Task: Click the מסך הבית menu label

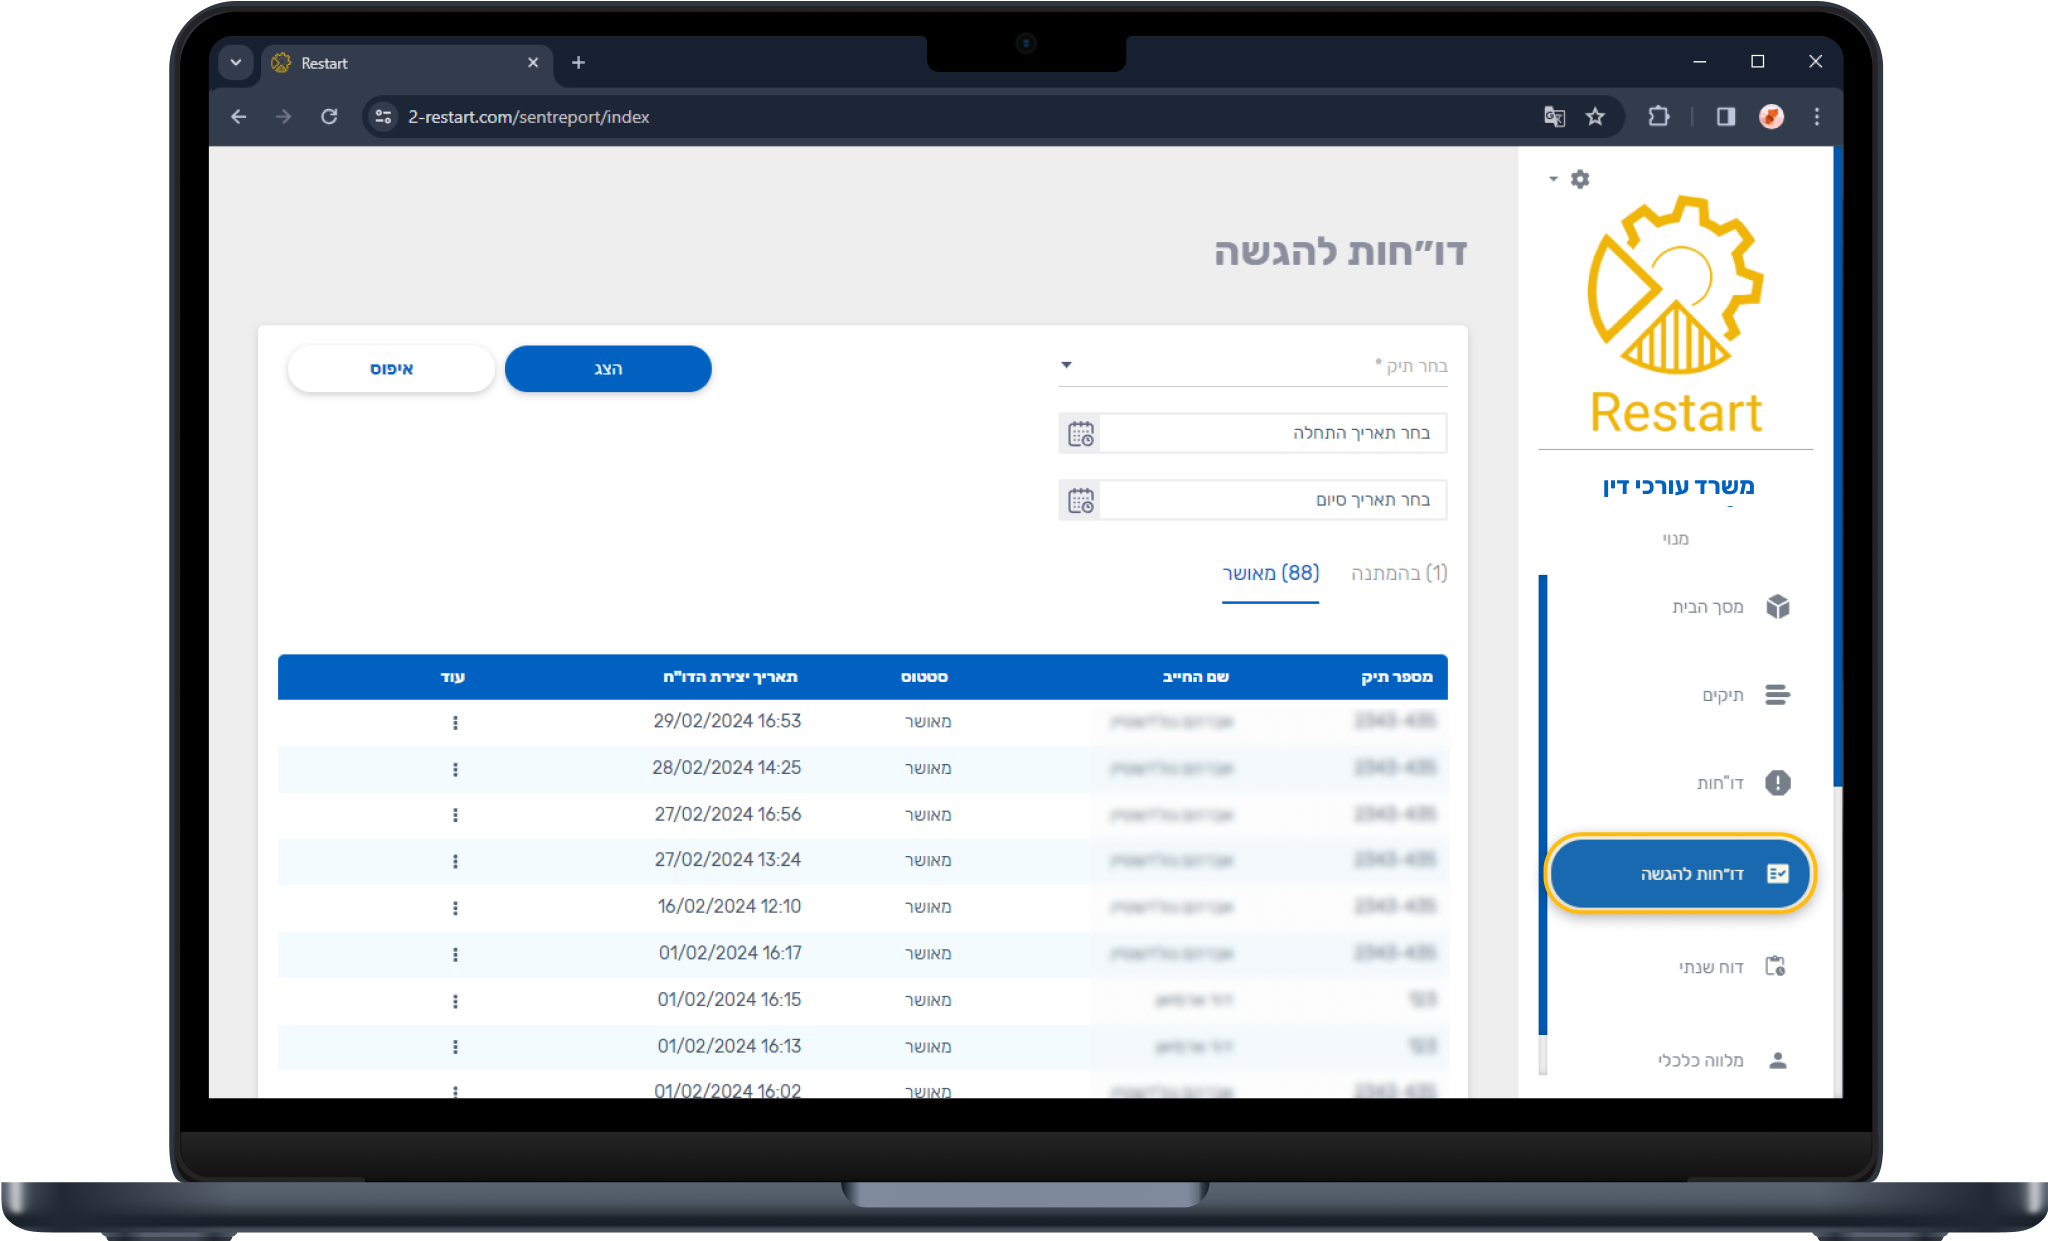Action: (x=1707, y=607)
